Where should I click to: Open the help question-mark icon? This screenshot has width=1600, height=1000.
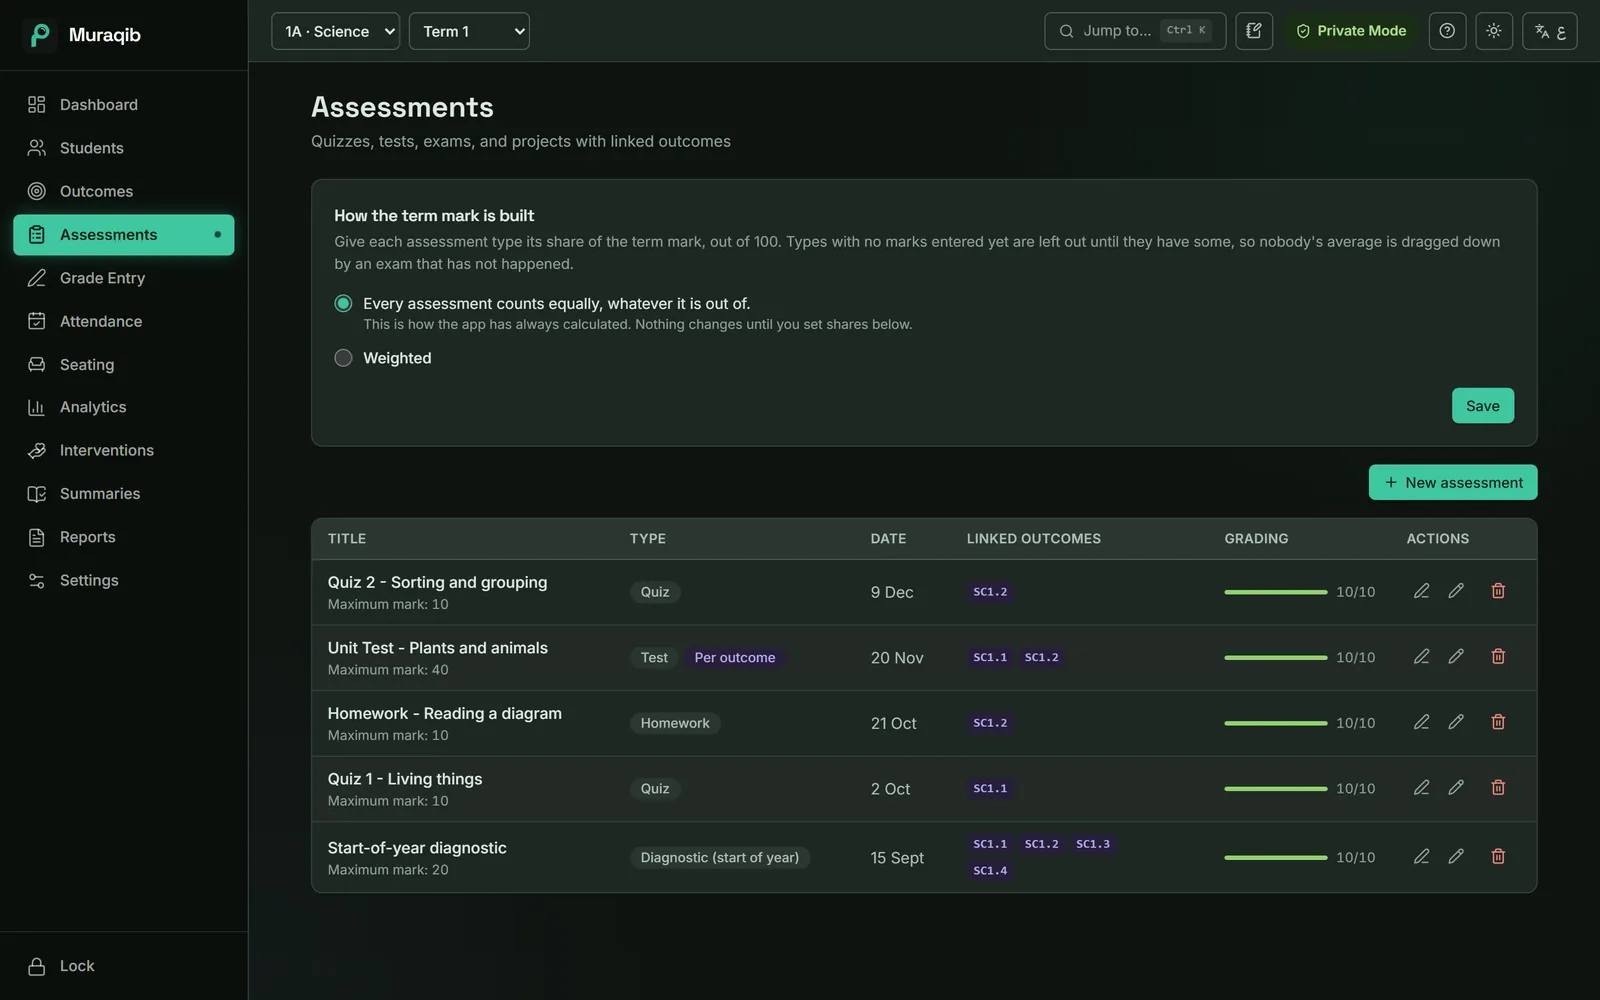pyautogui.click(x=1447, y=31)
